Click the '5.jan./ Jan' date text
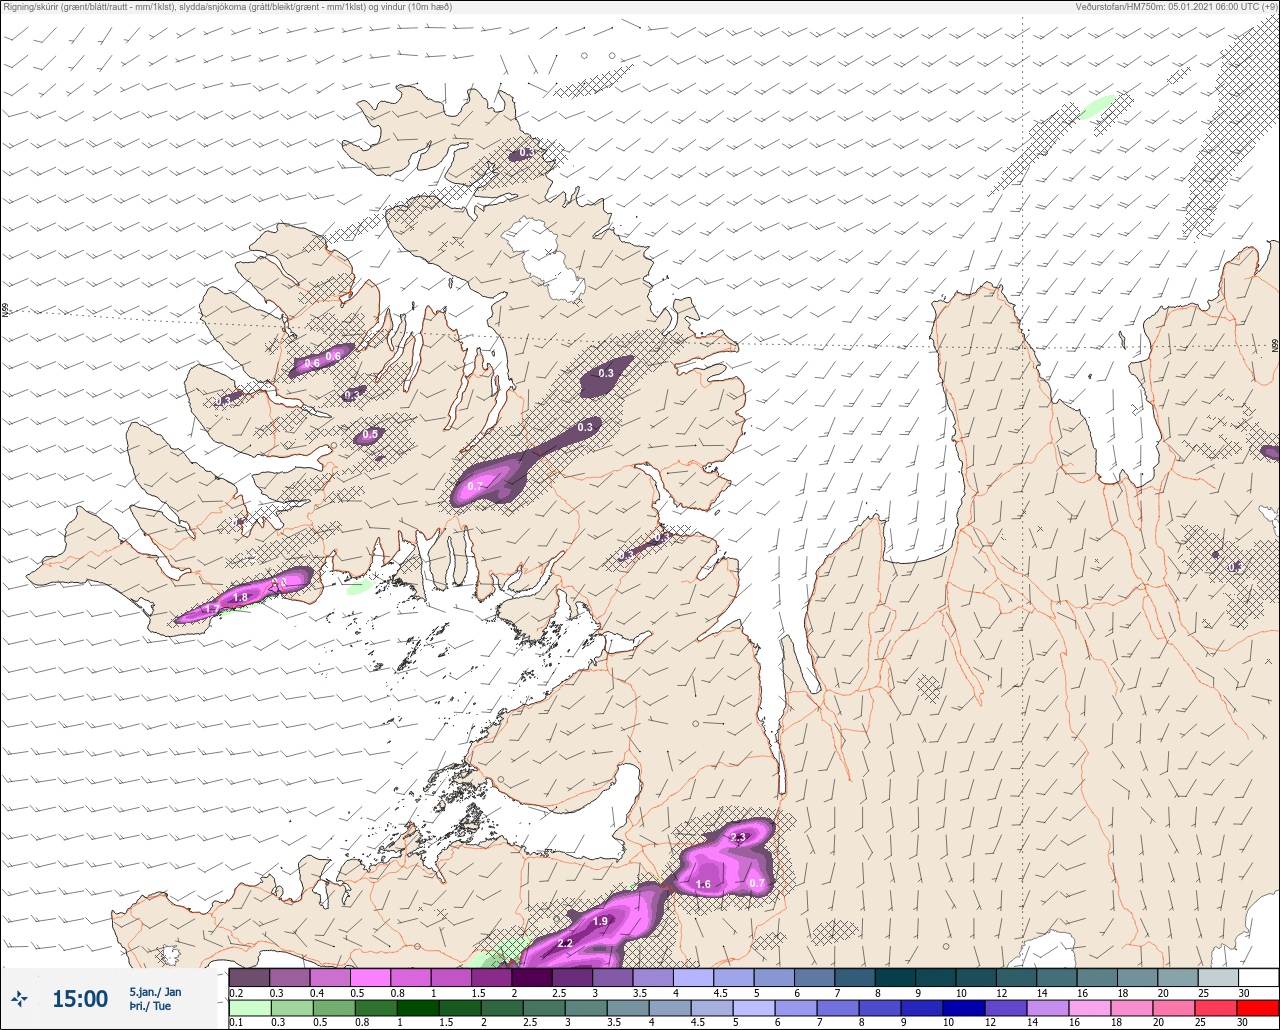 click(x=155, y=992)
